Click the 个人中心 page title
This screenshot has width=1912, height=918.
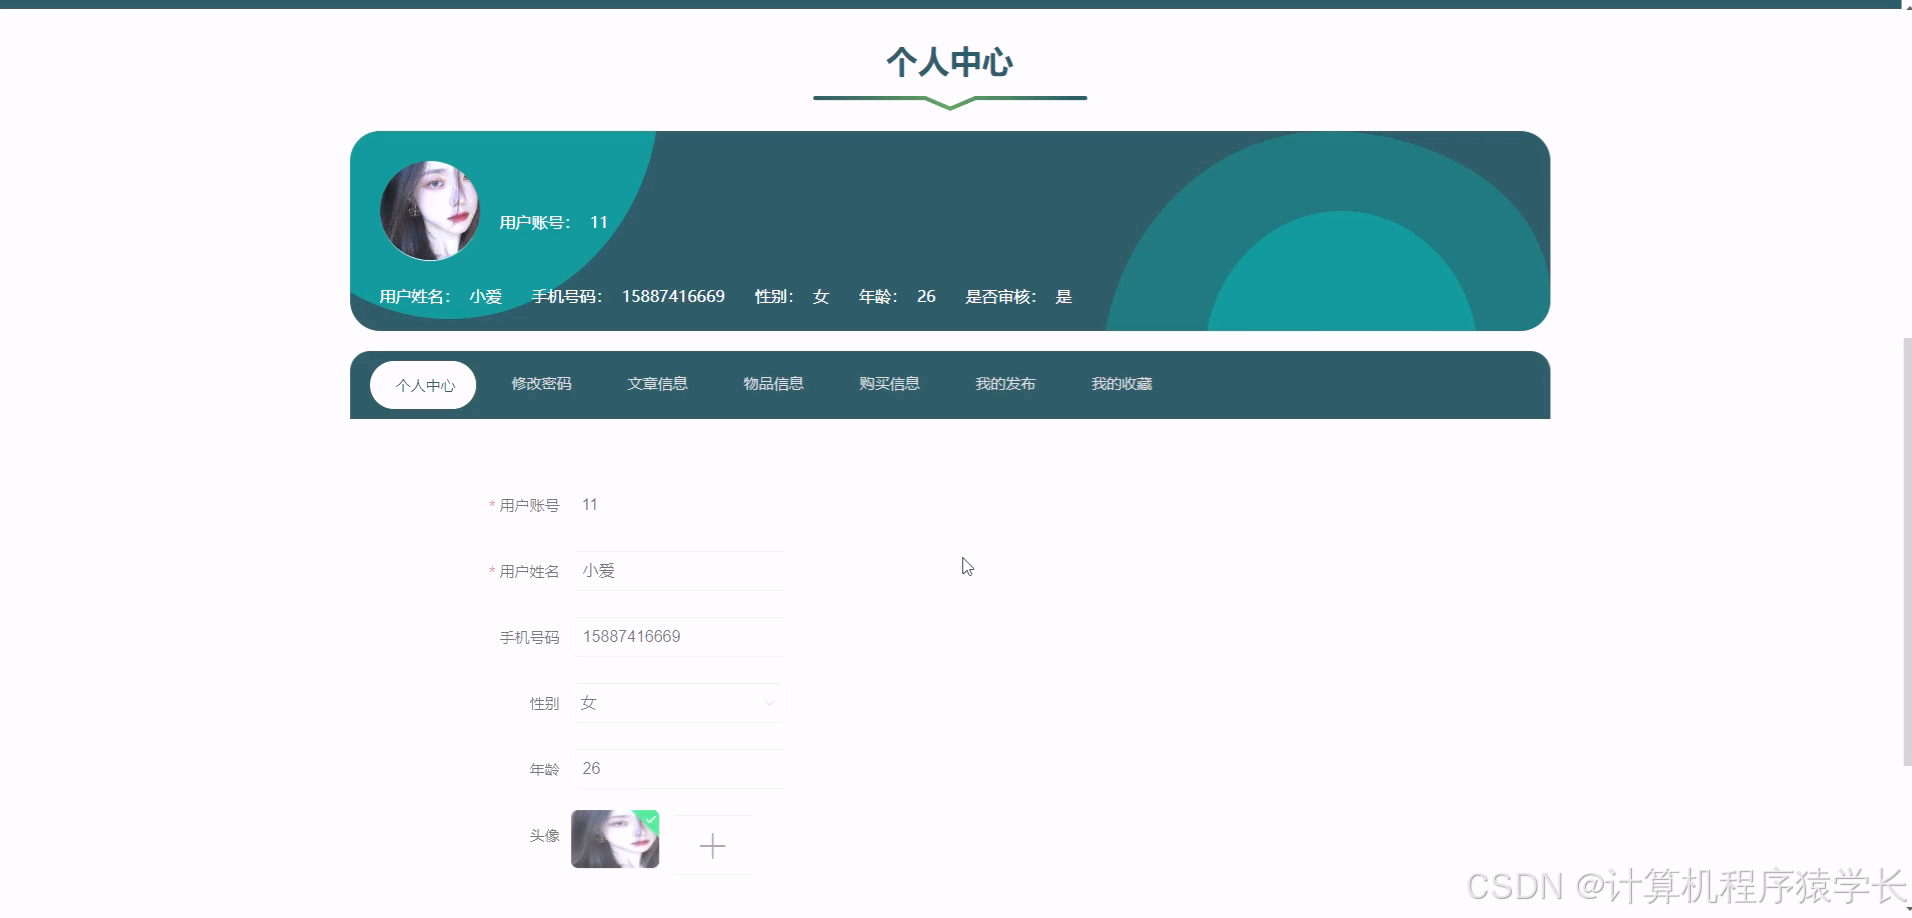pyautogui.click(x=949, y=64)
